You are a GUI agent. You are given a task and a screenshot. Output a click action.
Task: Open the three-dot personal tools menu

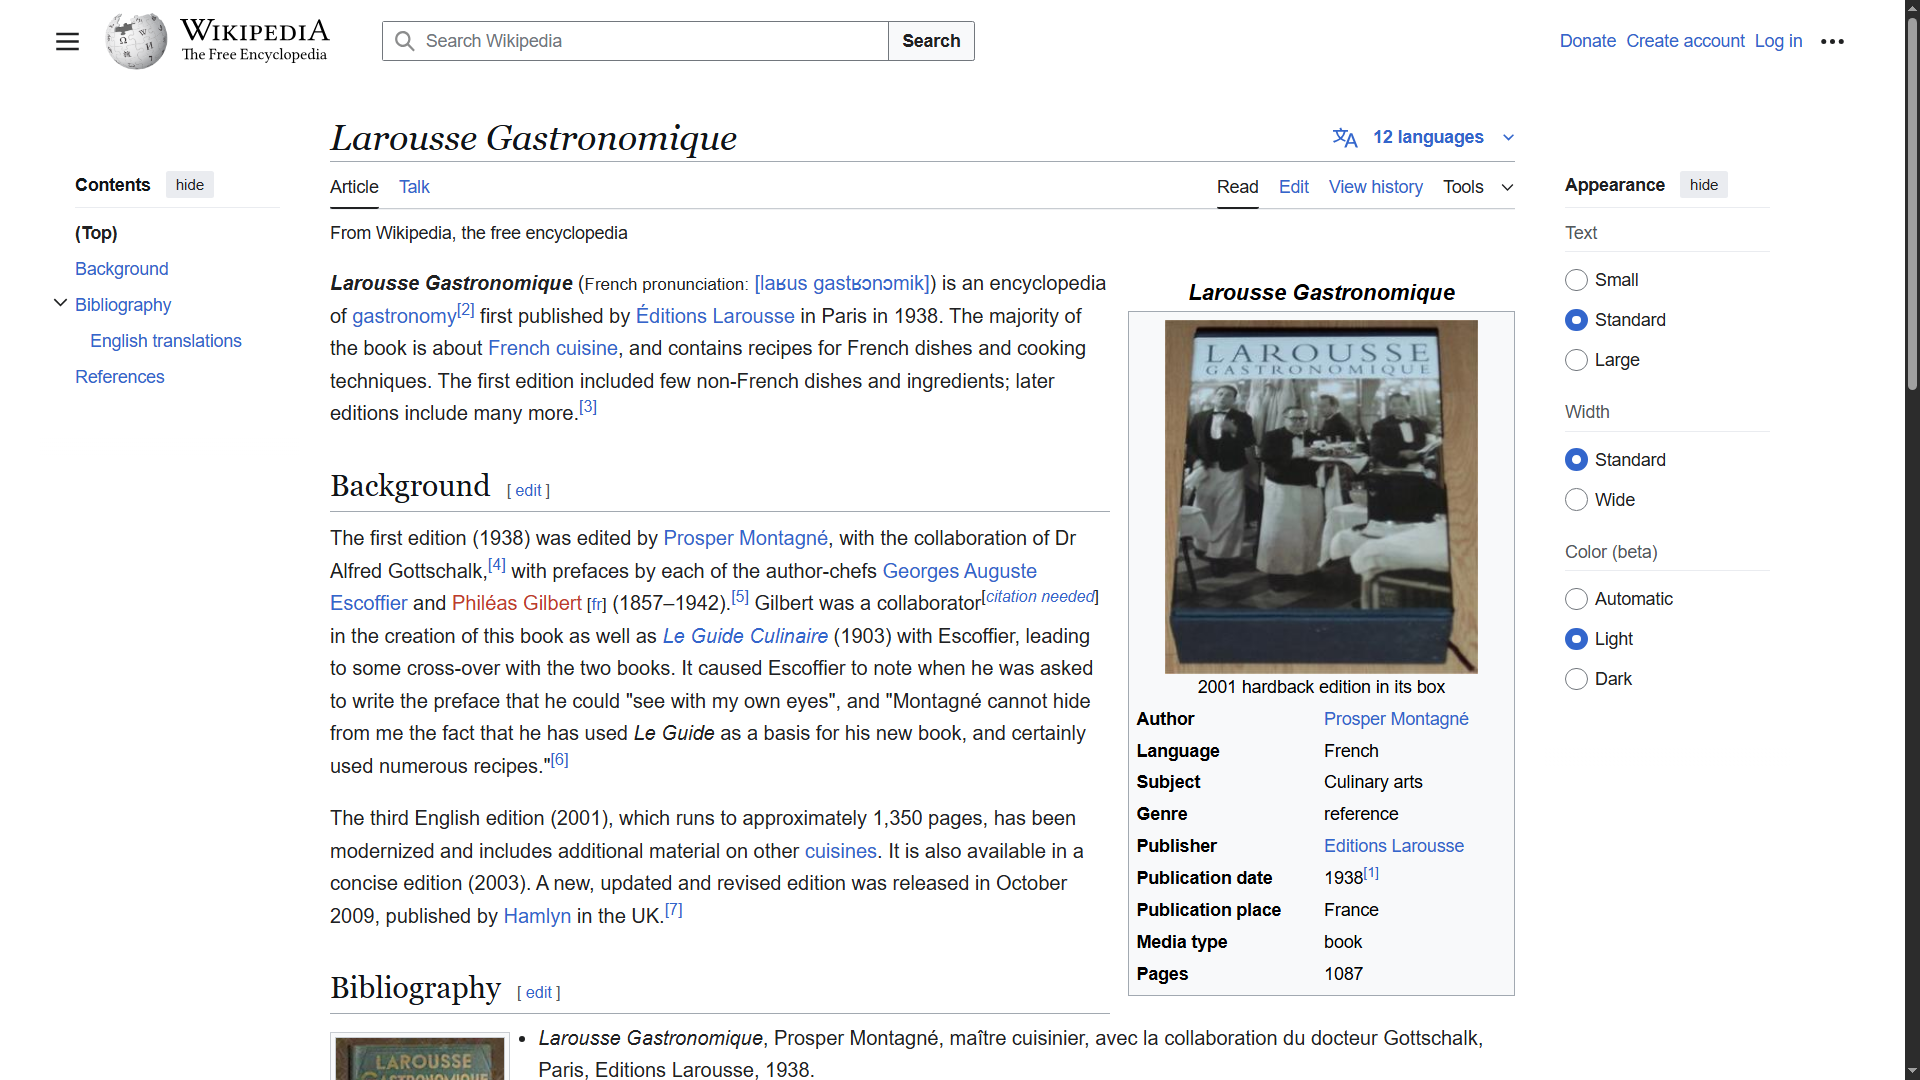1832,41
